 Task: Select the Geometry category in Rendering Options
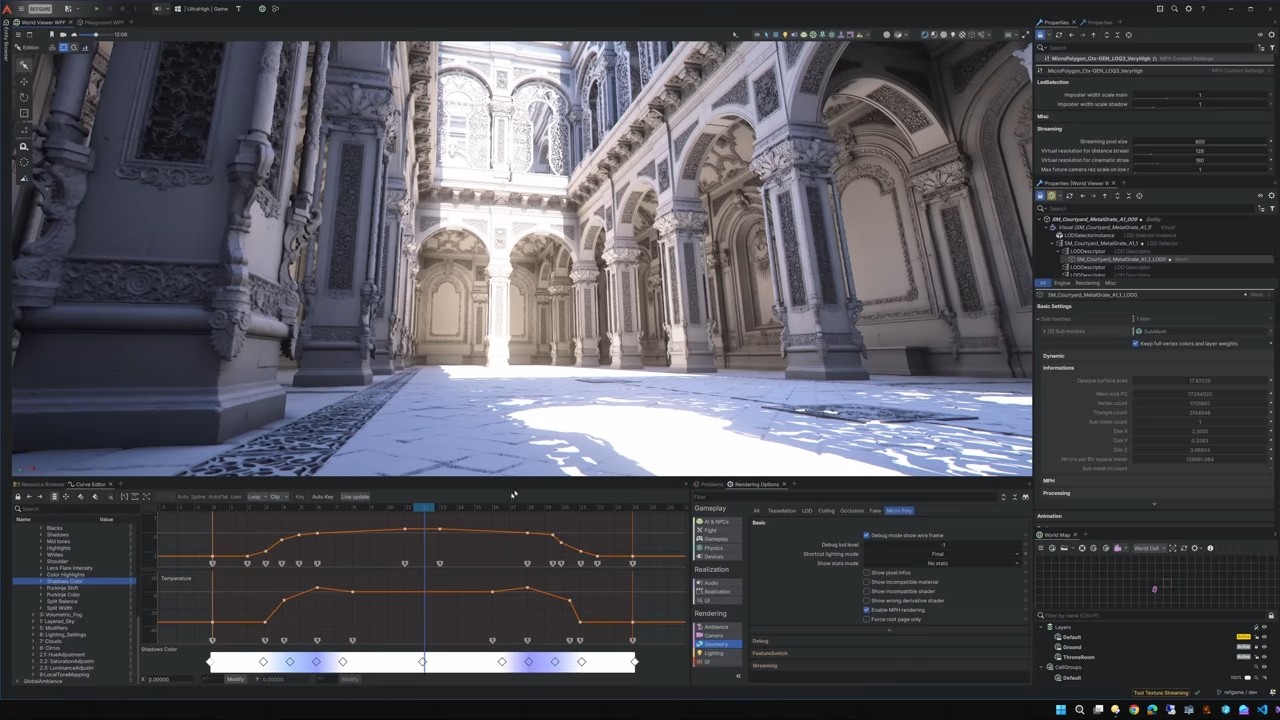[717, 644]
